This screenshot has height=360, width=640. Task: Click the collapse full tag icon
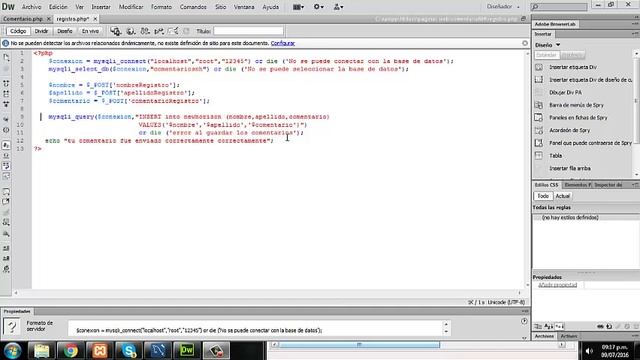pyautogui.click(x=6, y=83)
